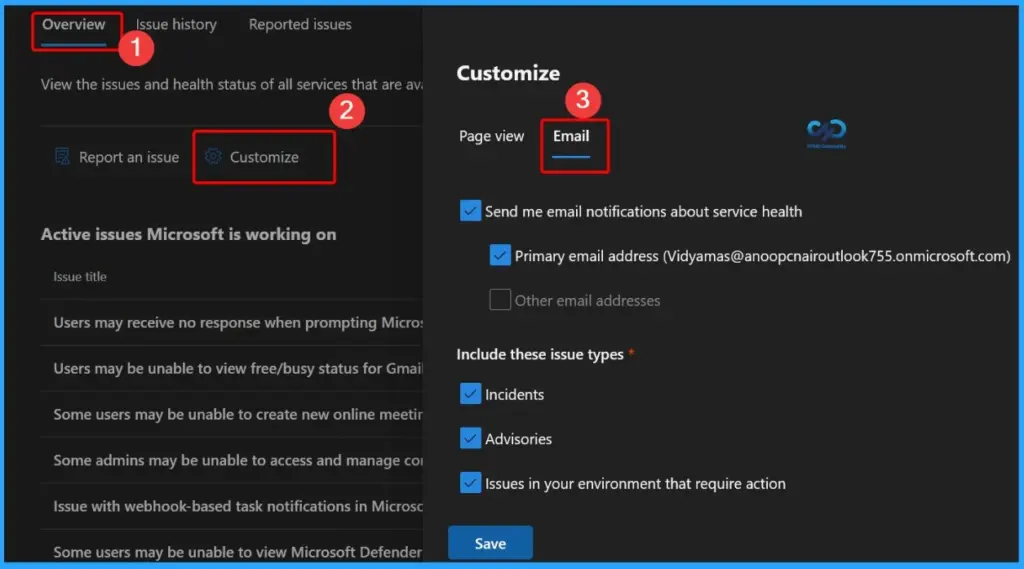Select the Page view tab in Customize
The image size is (1024, 569).
pos(491,136)
